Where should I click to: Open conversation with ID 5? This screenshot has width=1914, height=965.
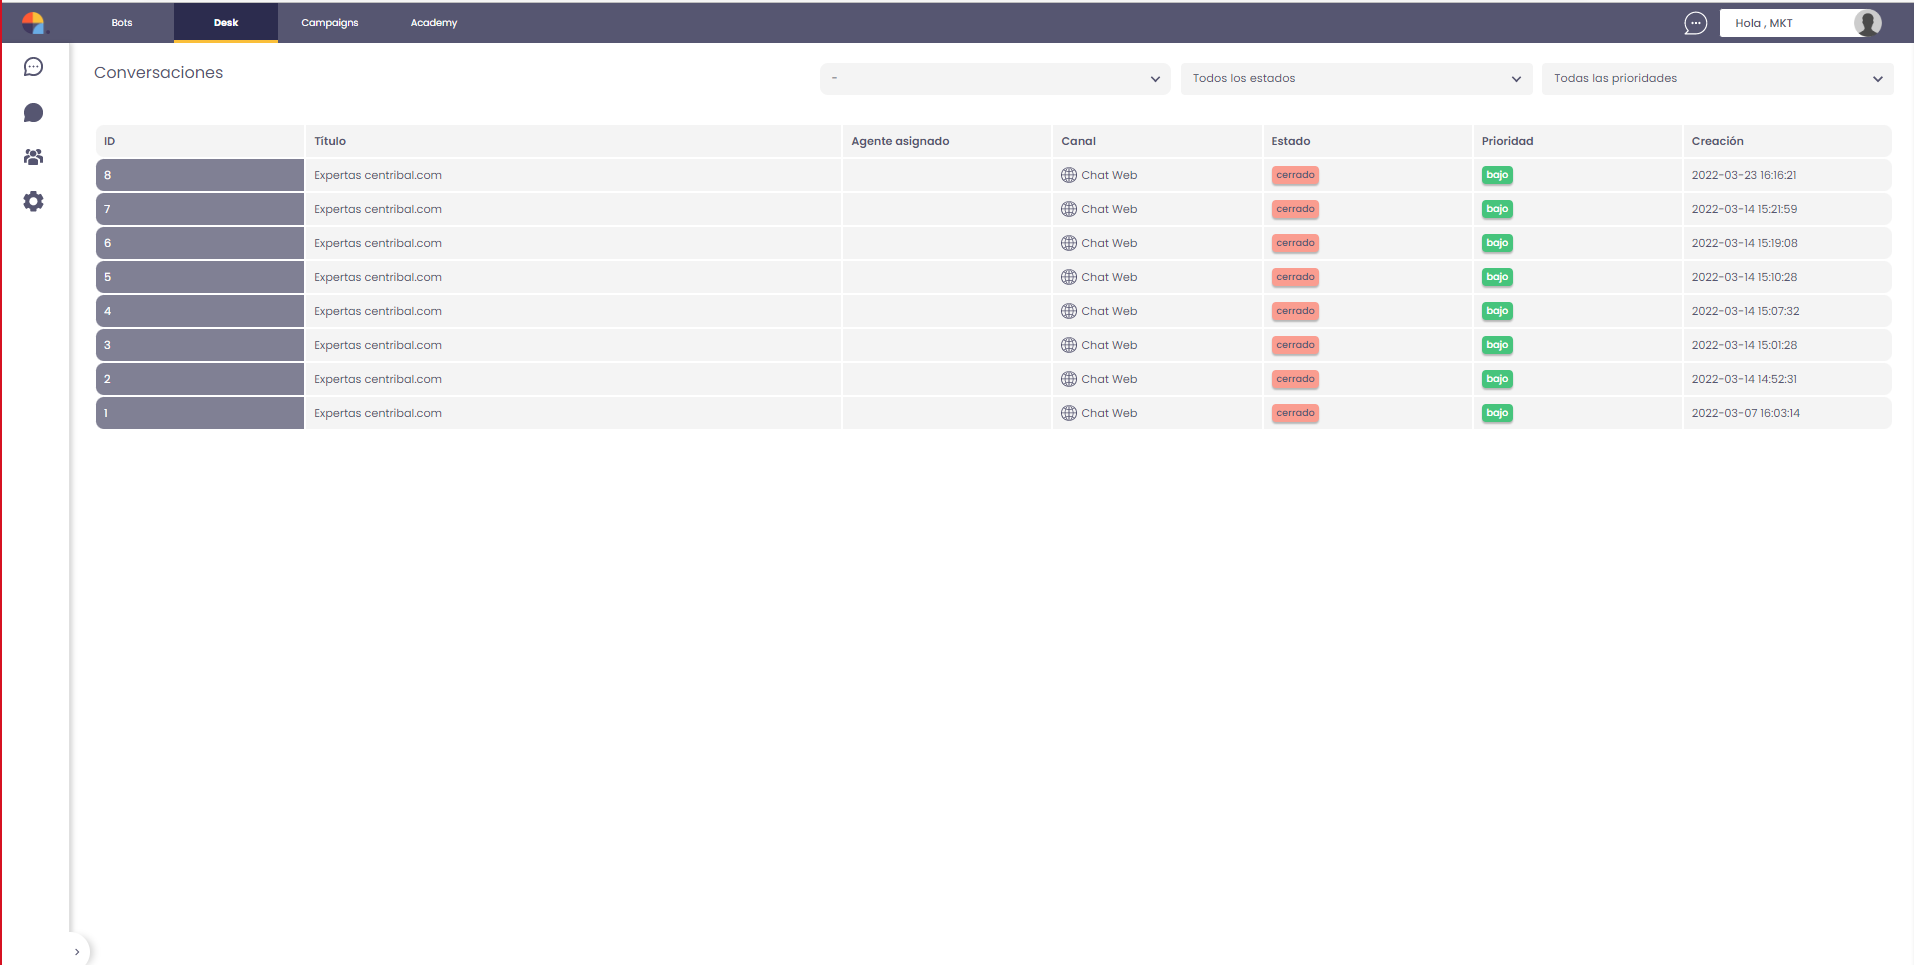[x=200, y=277]
